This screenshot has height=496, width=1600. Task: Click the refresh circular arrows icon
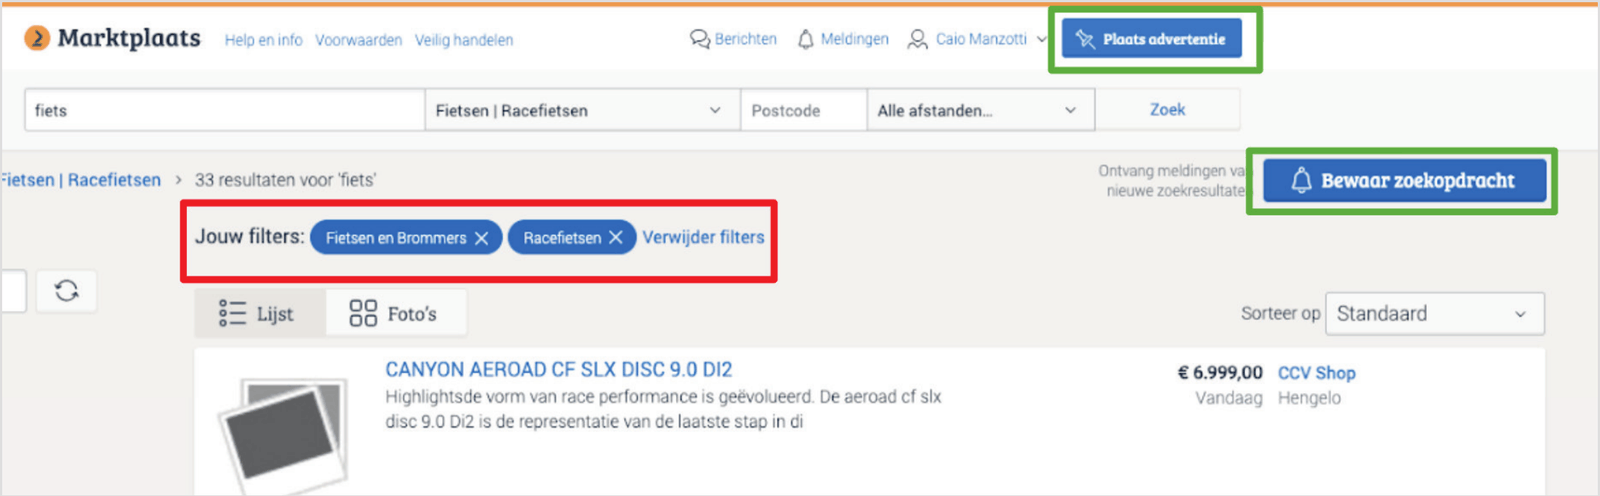coord(67,291)
